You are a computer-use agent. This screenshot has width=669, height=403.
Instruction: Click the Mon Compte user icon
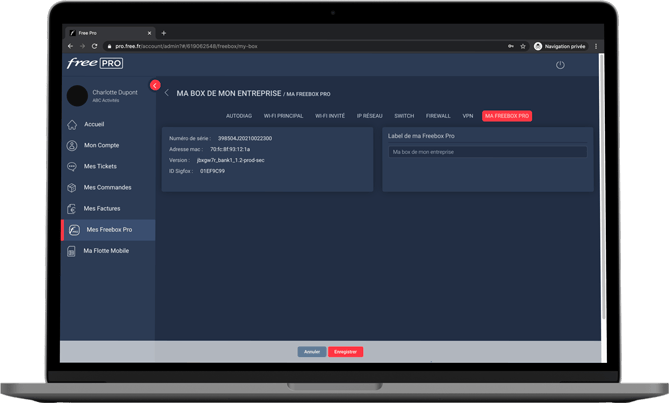click(x=72, y=145)
